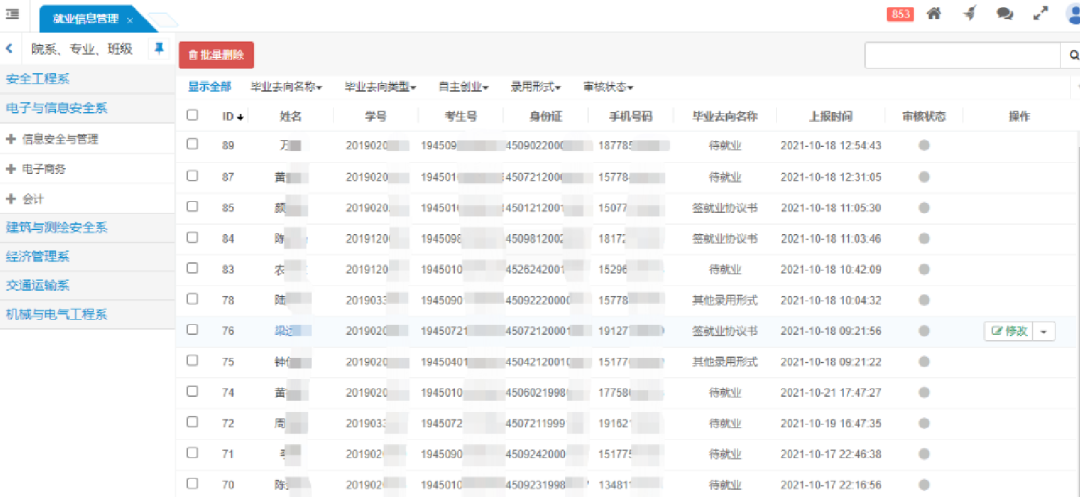Click the search magnifier icon
The image size is (1080, 497).
(1070, 56)
